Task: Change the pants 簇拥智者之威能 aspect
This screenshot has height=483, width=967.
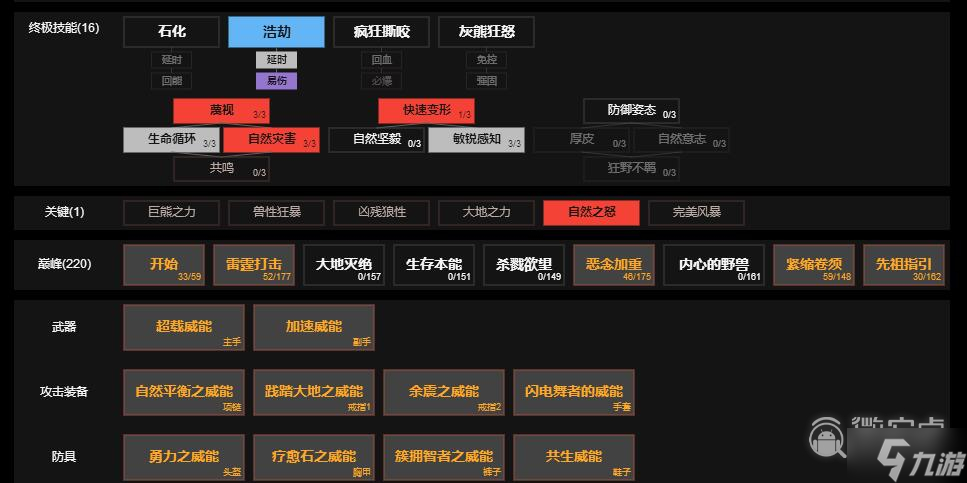Action: tap(443, 457)
